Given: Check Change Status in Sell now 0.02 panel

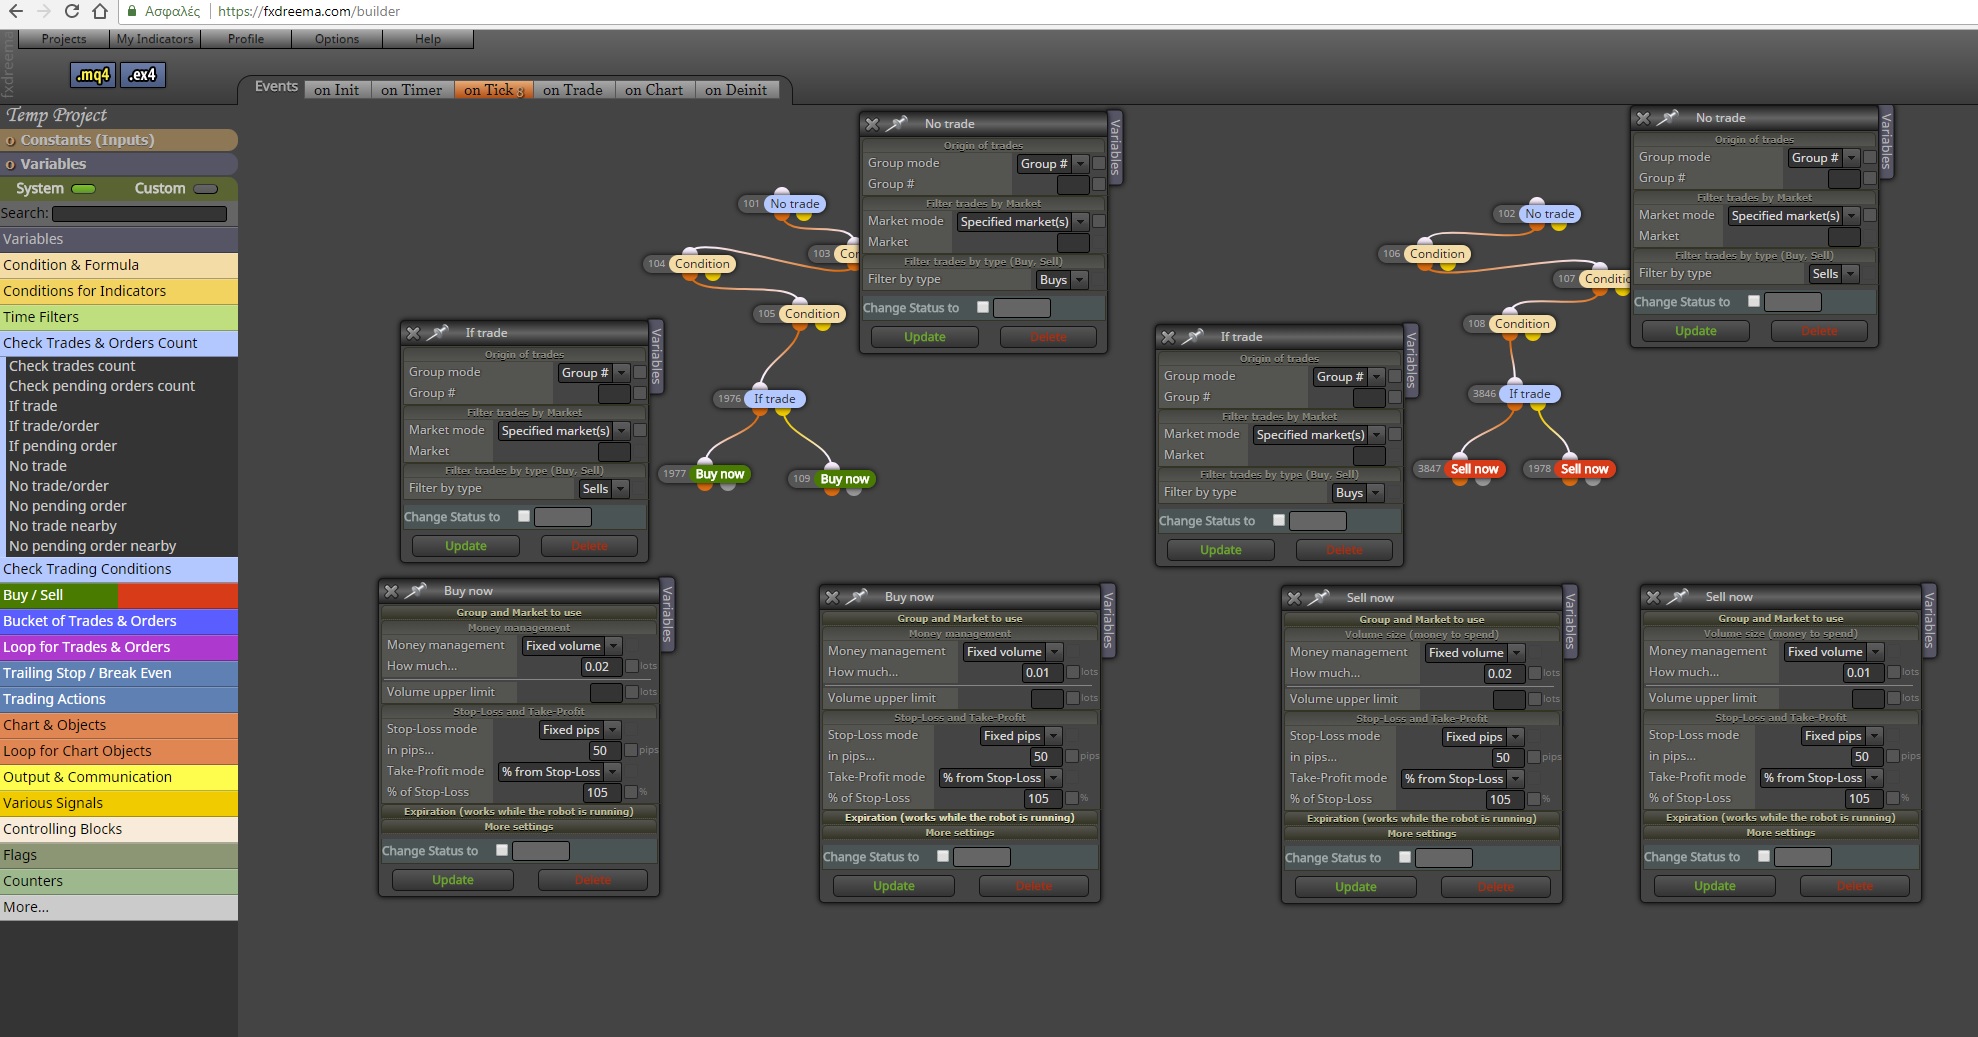Looking at the screenshot, I should click(1405, 858).
